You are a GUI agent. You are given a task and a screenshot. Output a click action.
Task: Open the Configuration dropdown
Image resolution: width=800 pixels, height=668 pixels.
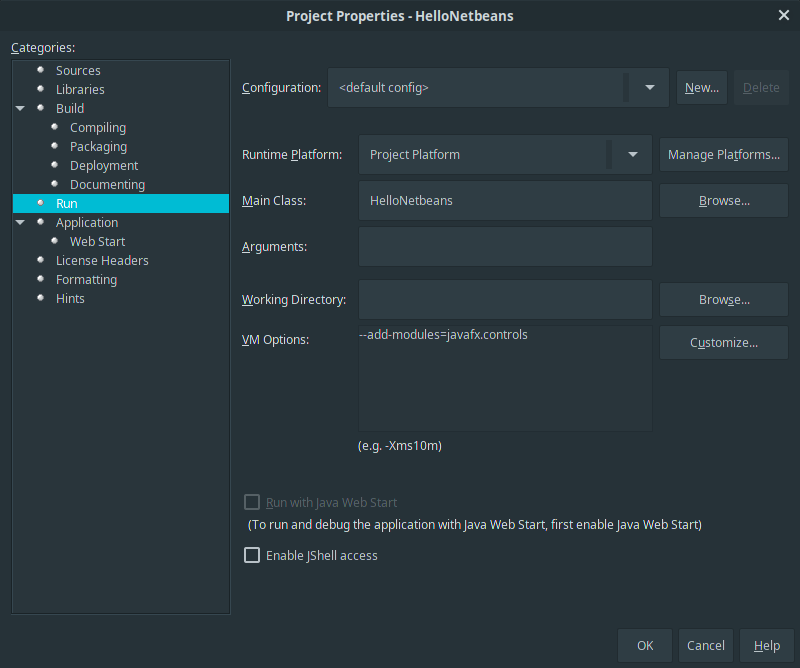649,88
